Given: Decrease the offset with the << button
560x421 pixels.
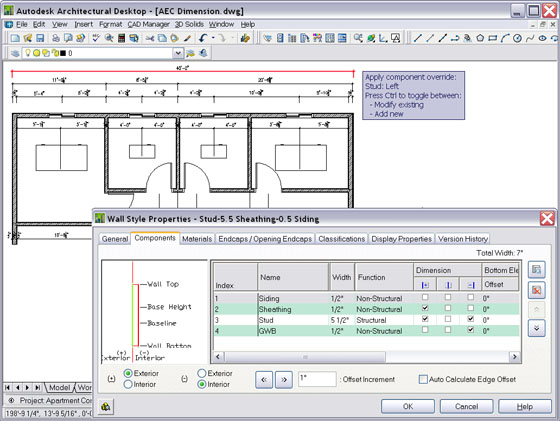Looking at the screenshot, I should pos(264,379).
